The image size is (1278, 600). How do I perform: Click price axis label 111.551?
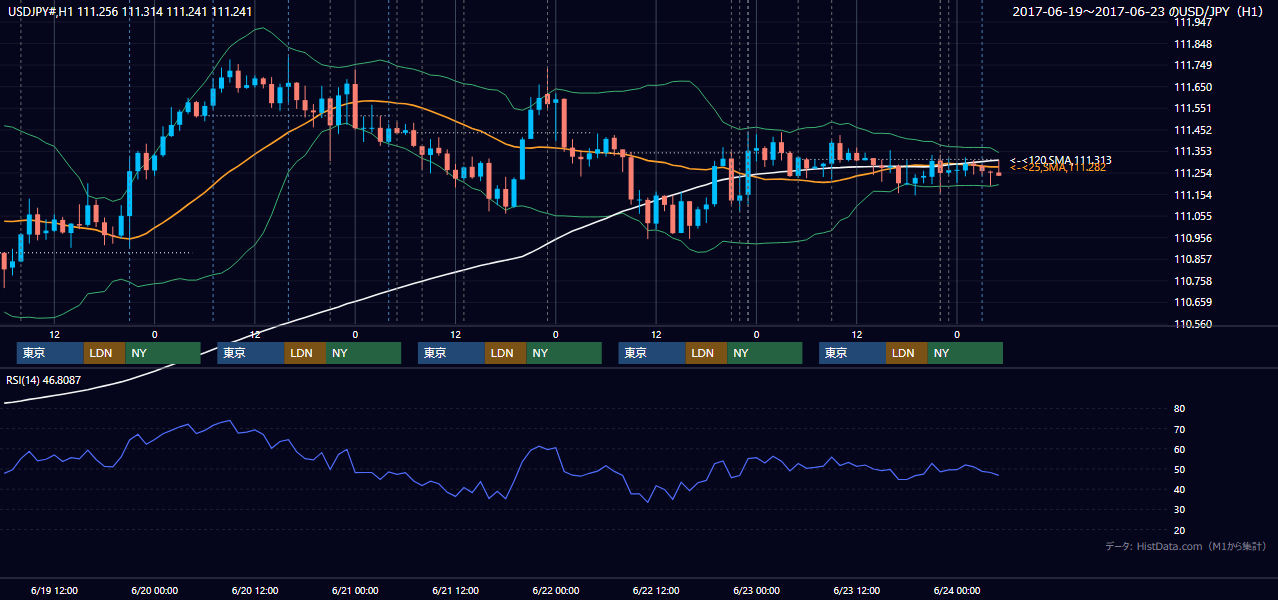coord(1192,108)
